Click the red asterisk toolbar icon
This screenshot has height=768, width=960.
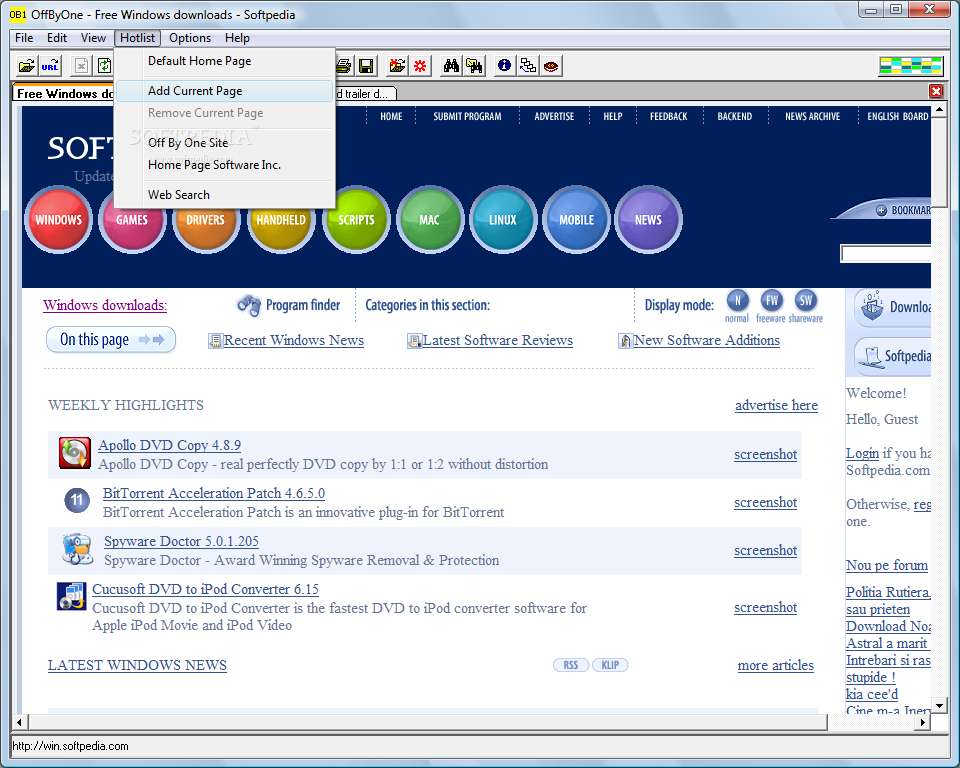pos(420,66)
